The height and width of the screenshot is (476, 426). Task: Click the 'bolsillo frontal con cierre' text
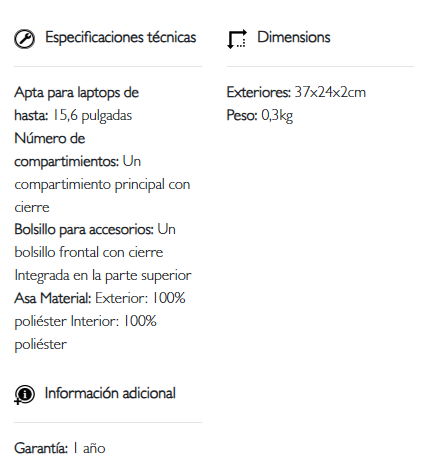(x=89, y=252)
